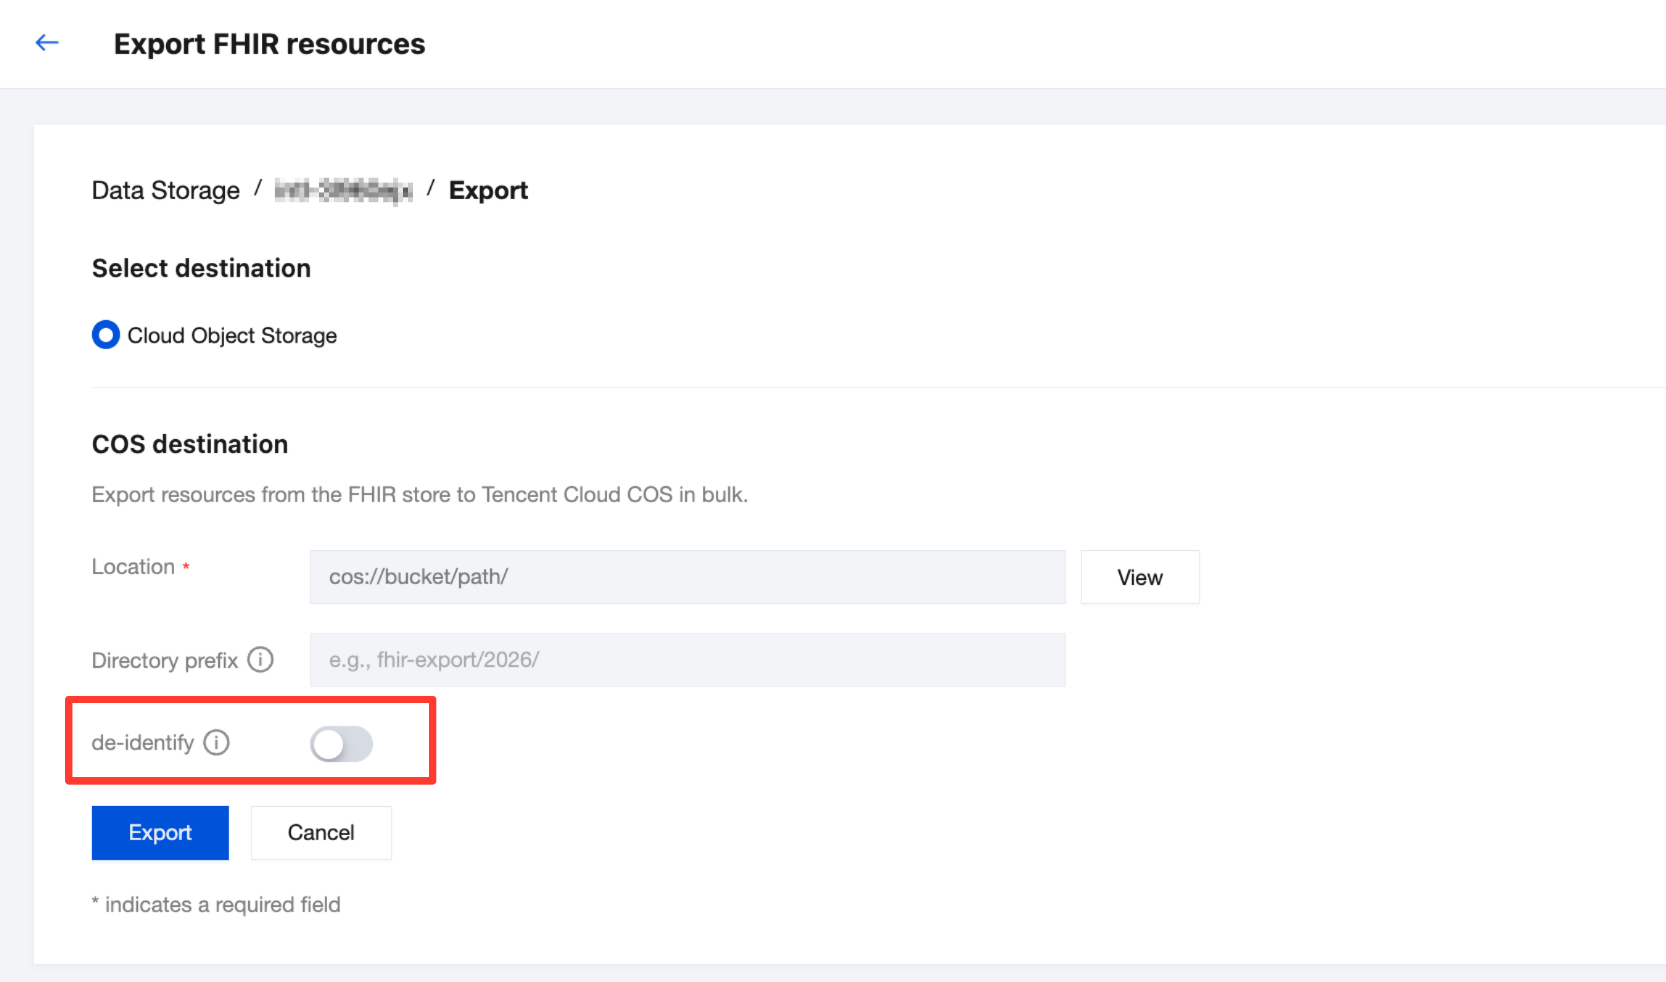The image size is (1666, 982).
Task: Choose the Cloud Object Storage label text
Action: click(x=232, y=336)
